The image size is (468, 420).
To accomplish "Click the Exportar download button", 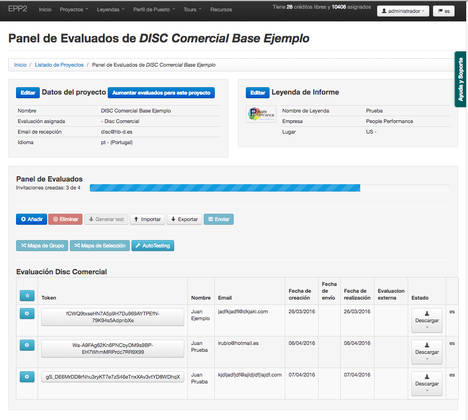I will pos(184,219).
